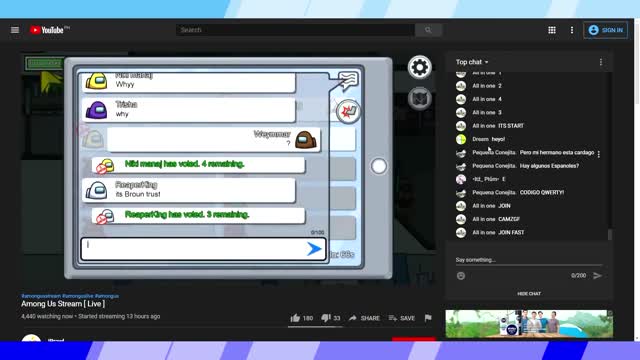Dislike the video with thumbs down
This screenshot has height=360, width=640.
pyautogui.click(x=331, y=318)
